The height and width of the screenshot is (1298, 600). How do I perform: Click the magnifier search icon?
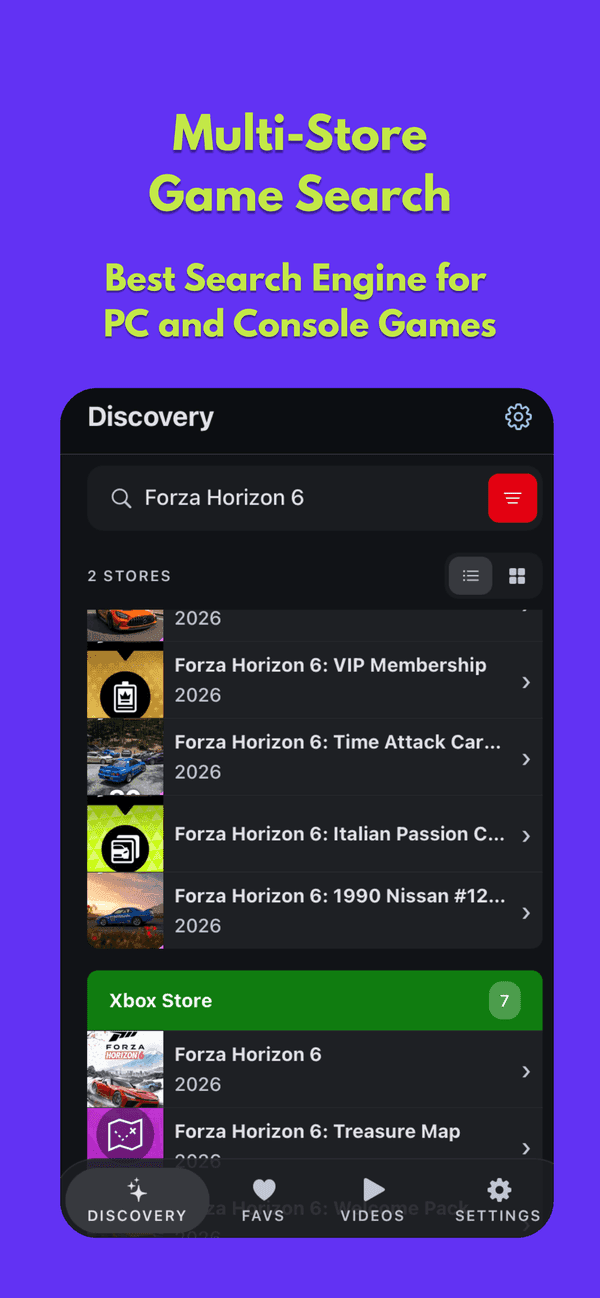(x=121, y=498)
